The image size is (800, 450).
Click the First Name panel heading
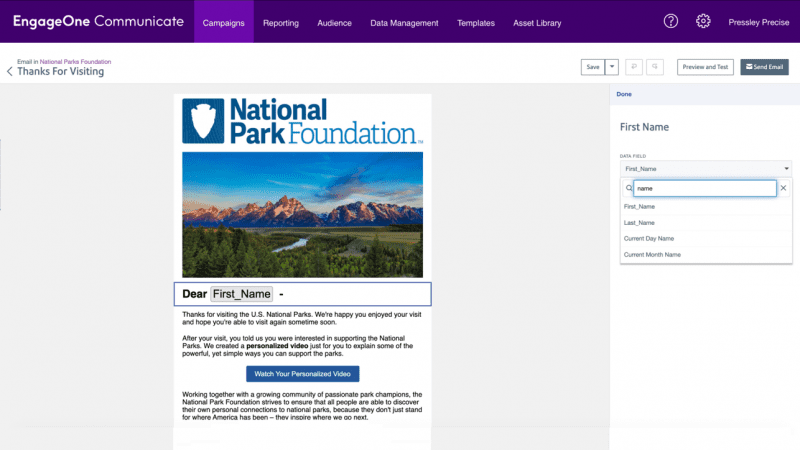pos(644,127)
